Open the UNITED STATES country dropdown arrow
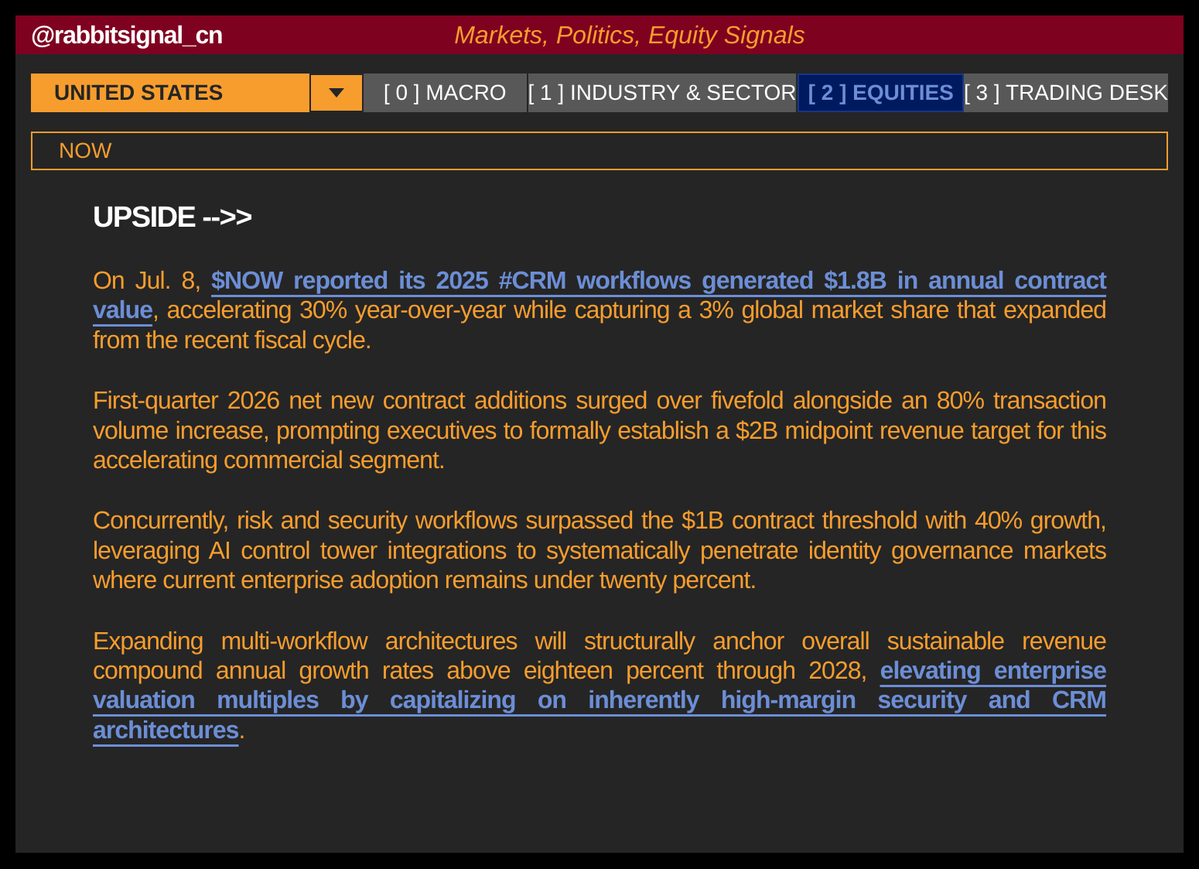Image resolution: width=1199 pixels, height=869 pixels. (x=336, y=93)
